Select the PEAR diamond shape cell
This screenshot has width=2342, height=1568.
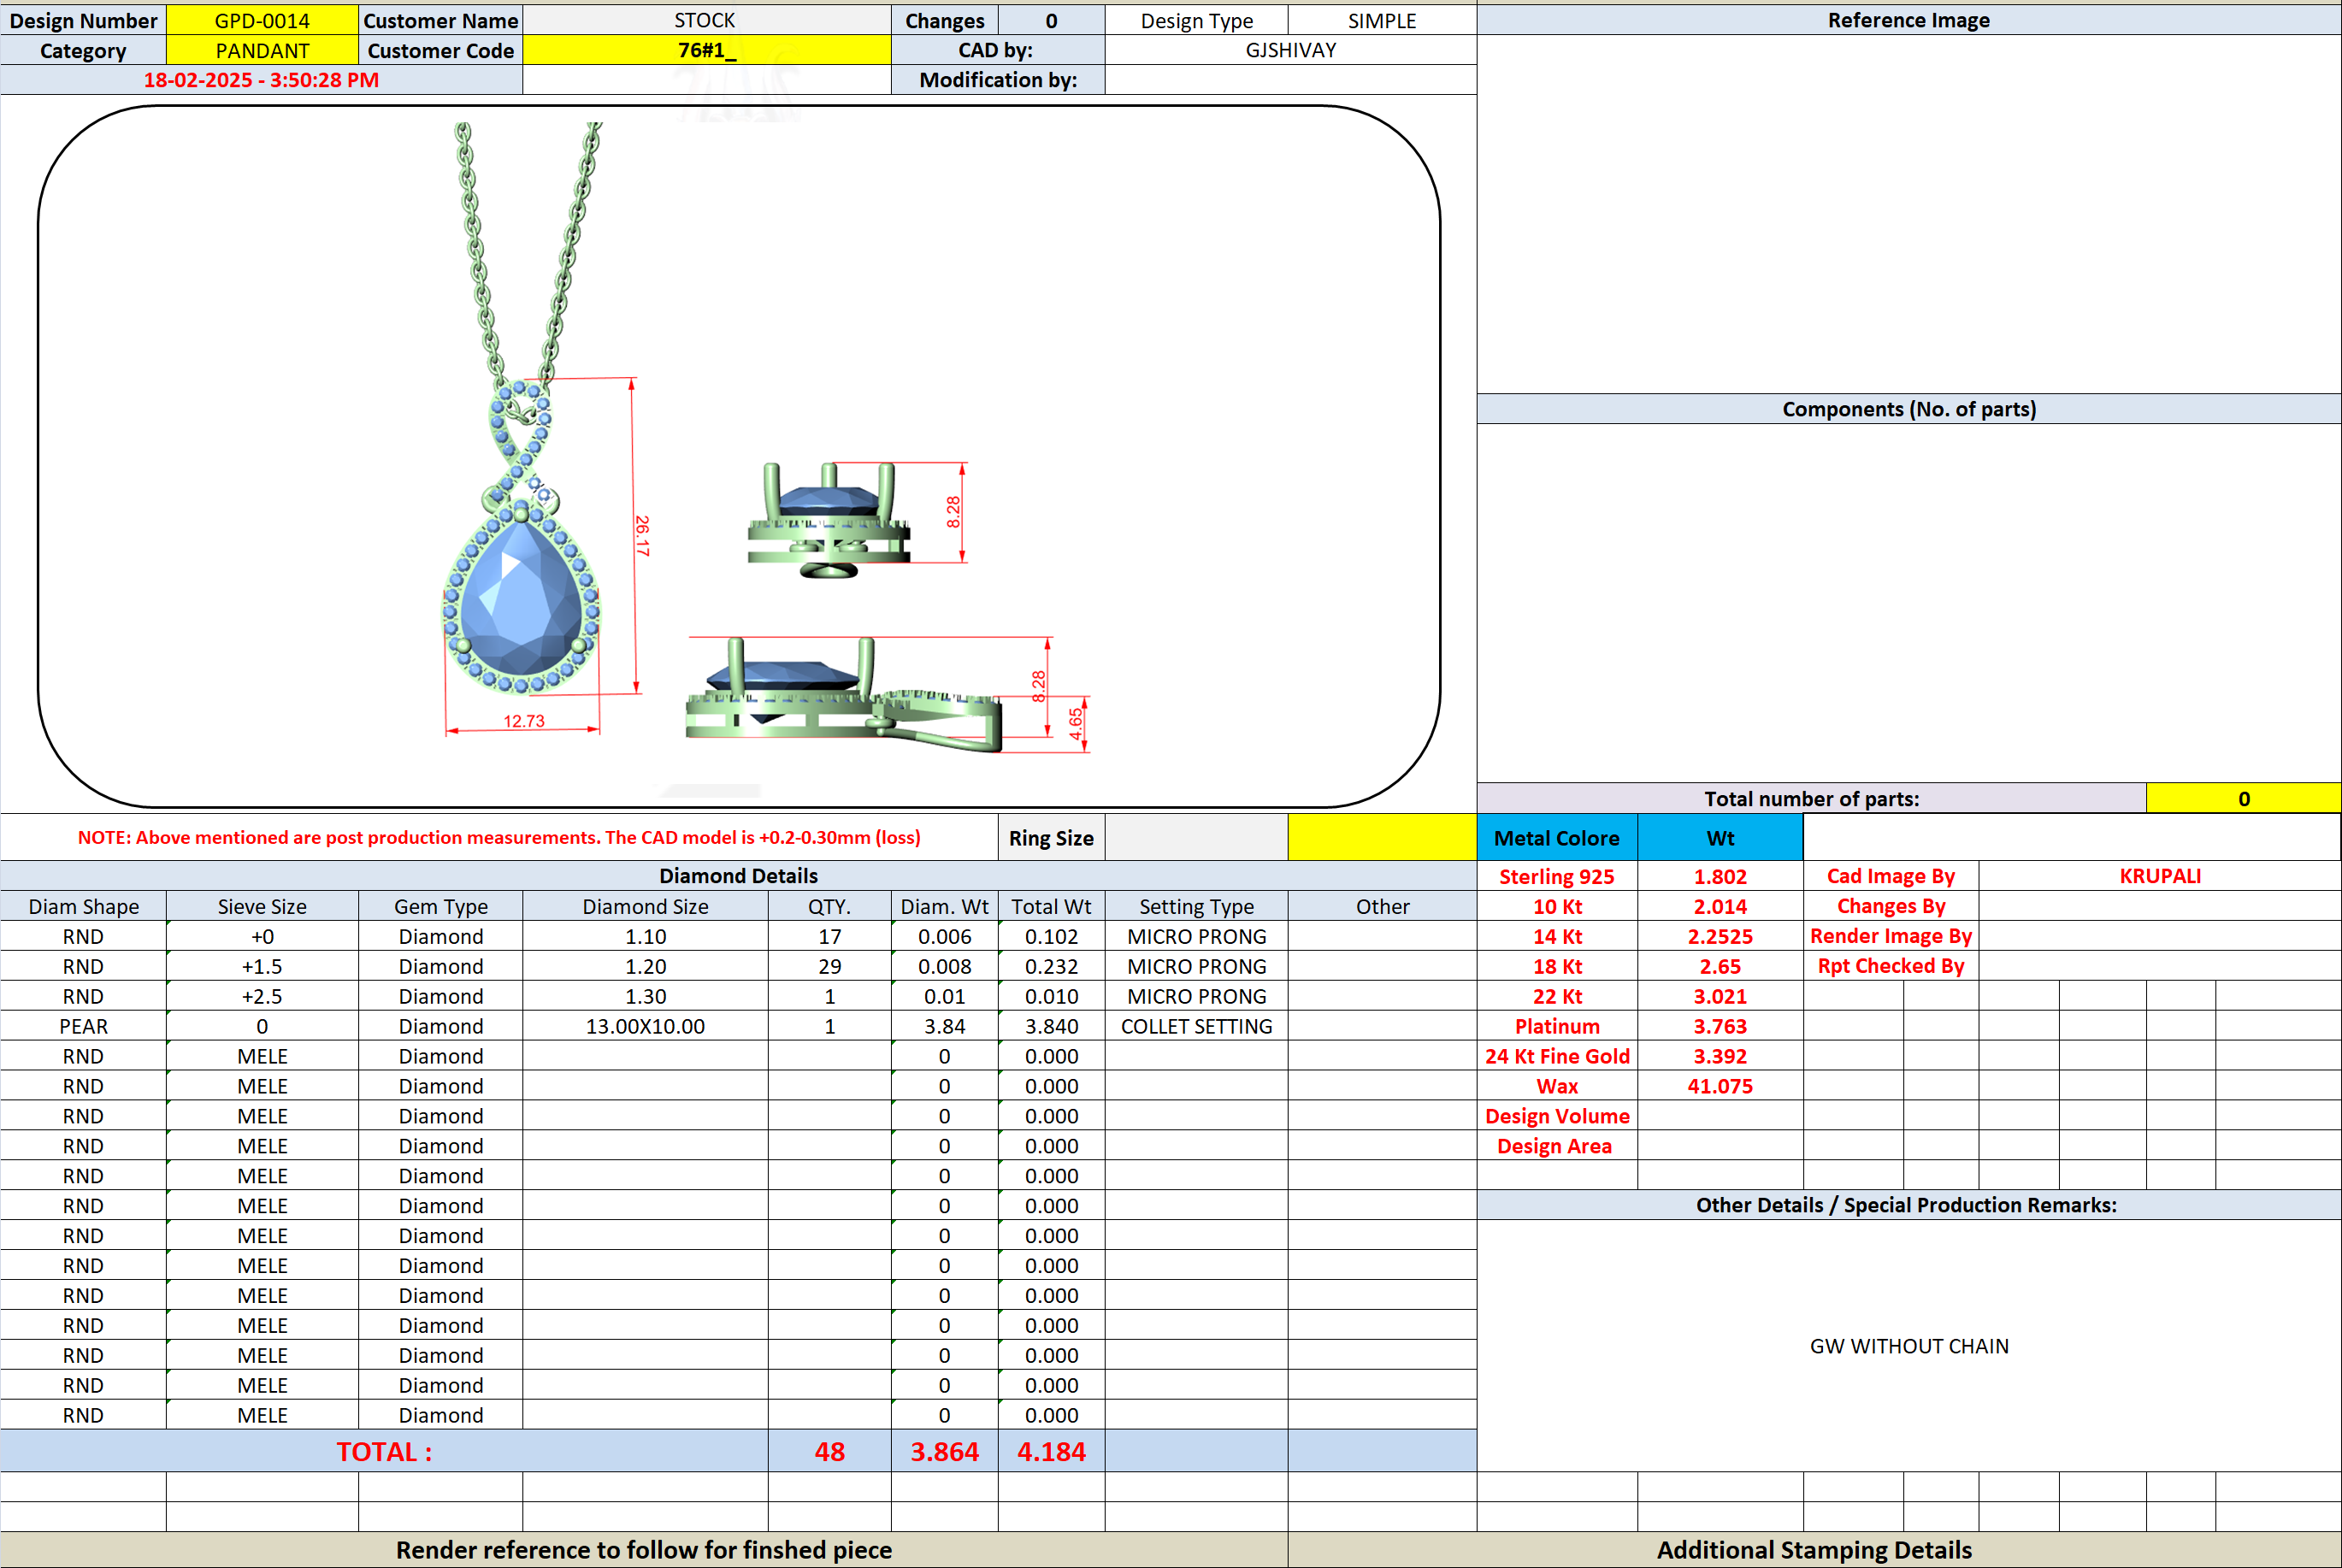click(x=83, y=1026)
